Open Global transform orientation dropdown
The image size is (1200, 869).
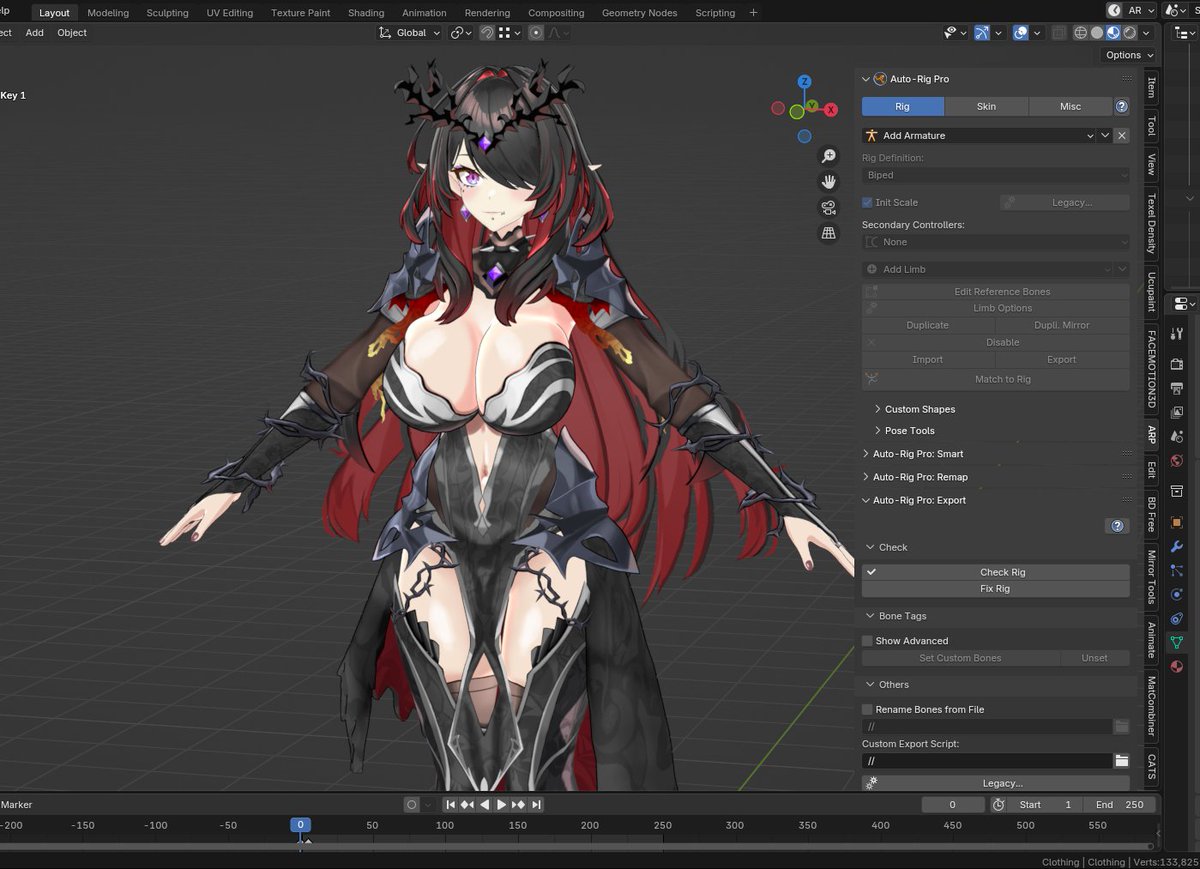pos(410,33)
